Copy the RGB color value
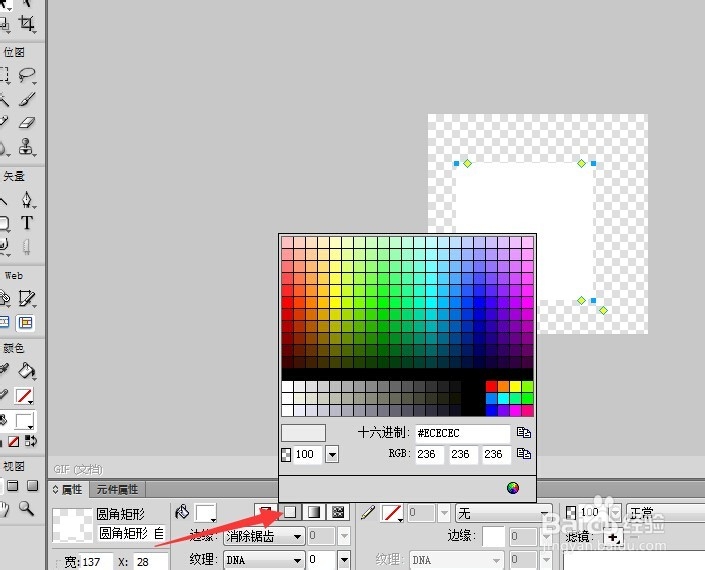705x570 pixels. pos(524,454)
